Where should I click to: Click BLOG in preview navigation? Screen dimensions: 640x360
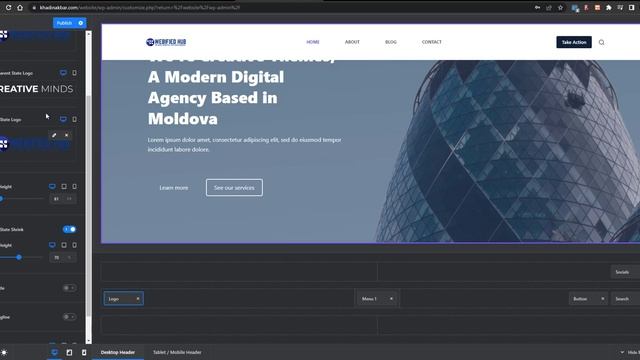coord(391,42)
